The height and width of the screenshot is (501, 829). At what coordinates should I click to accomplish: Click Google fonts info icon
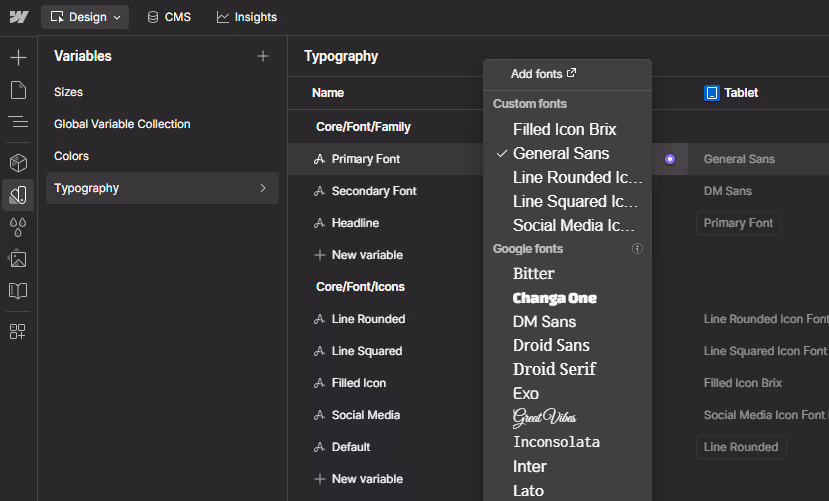coord(637,248)
